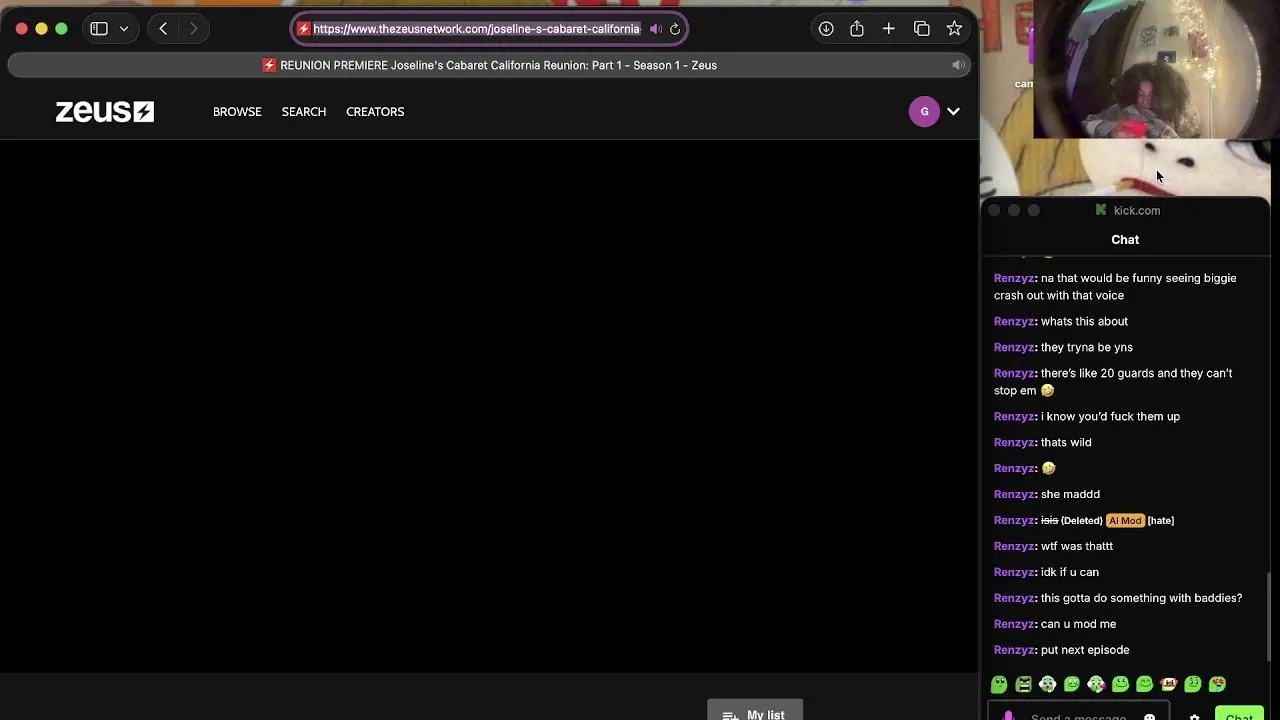This screenshot has width=1280, height=720.
Task: Insert the first plain green blob emote
Action: [x=999, y=684]
